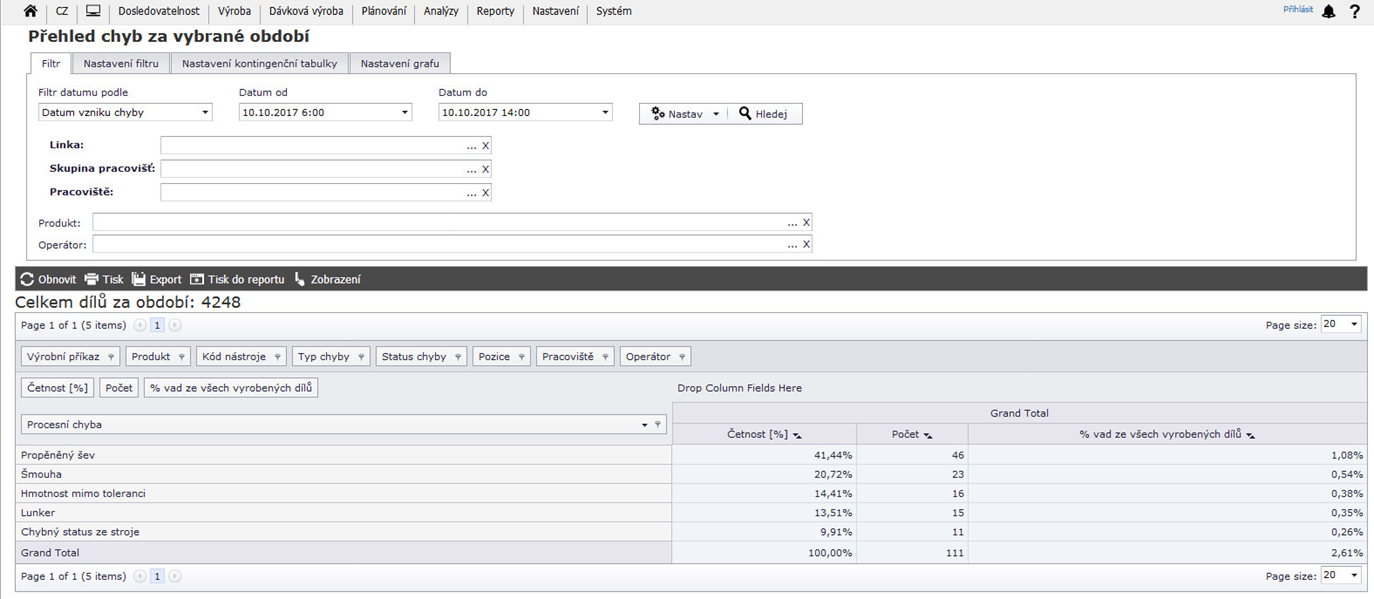Export data using the Export icon
This screenshot has height=599, width=1374.
click(x=139, y=280)
